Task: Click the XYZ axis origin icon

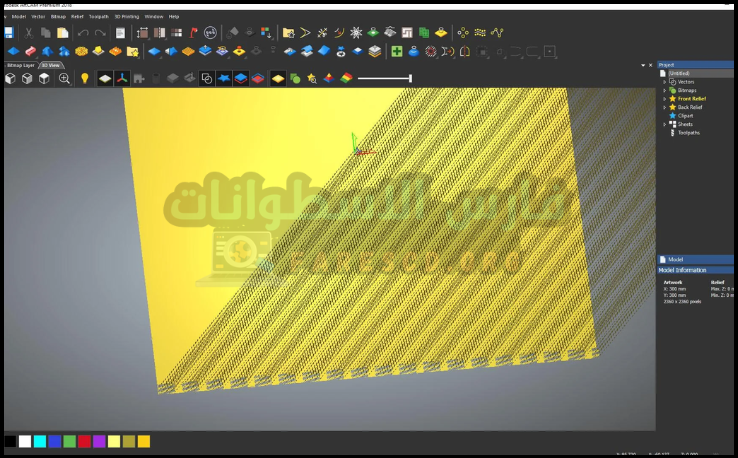Action: click(120, 78)
